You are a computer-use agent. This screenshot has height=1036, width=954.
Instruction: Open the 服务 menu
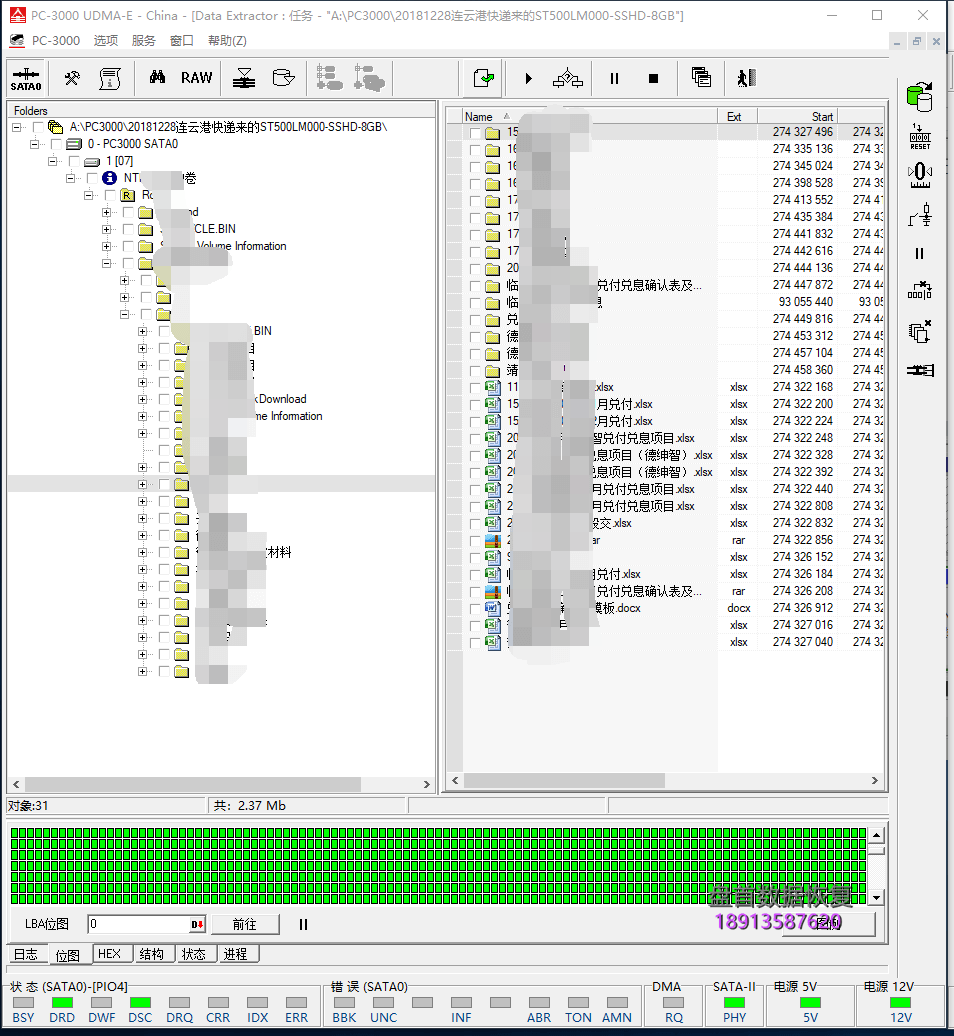coord(143,40)
